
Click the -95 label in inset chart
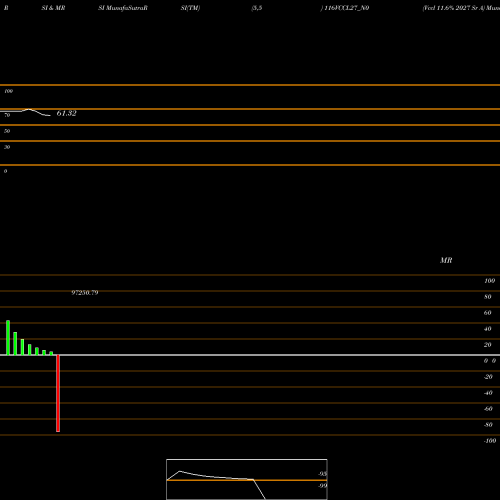pos(322,474)
